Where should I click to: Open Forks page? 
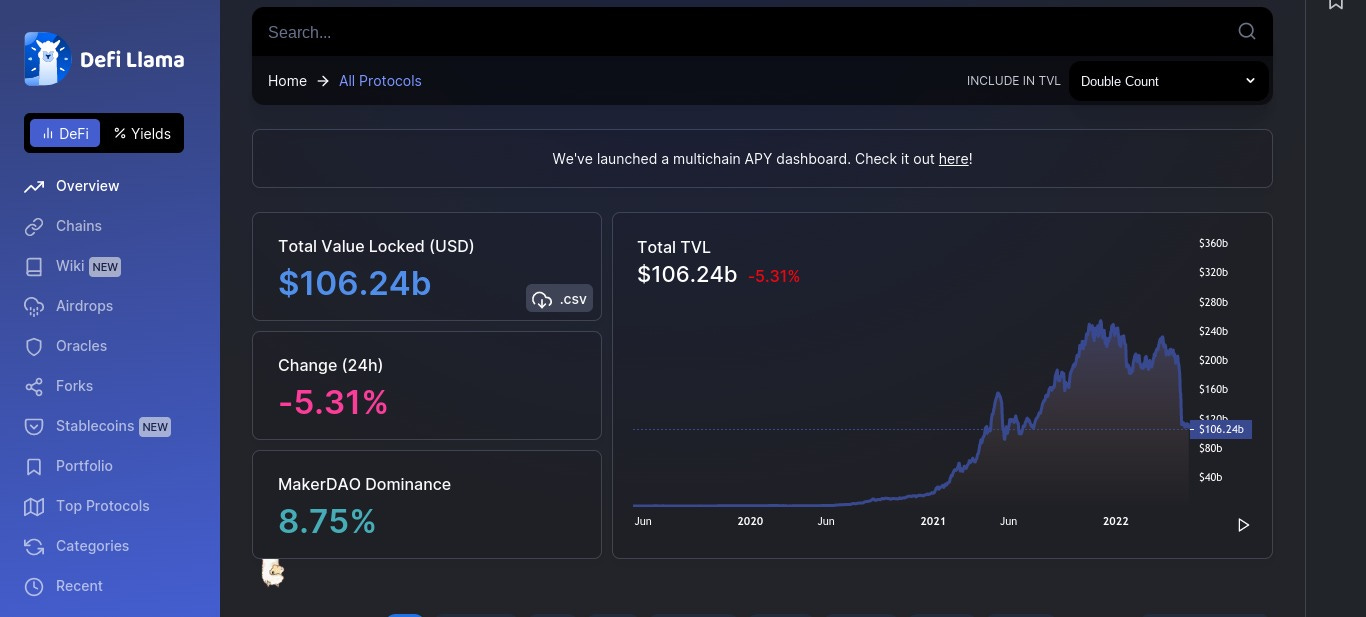[x=74, y=386]
